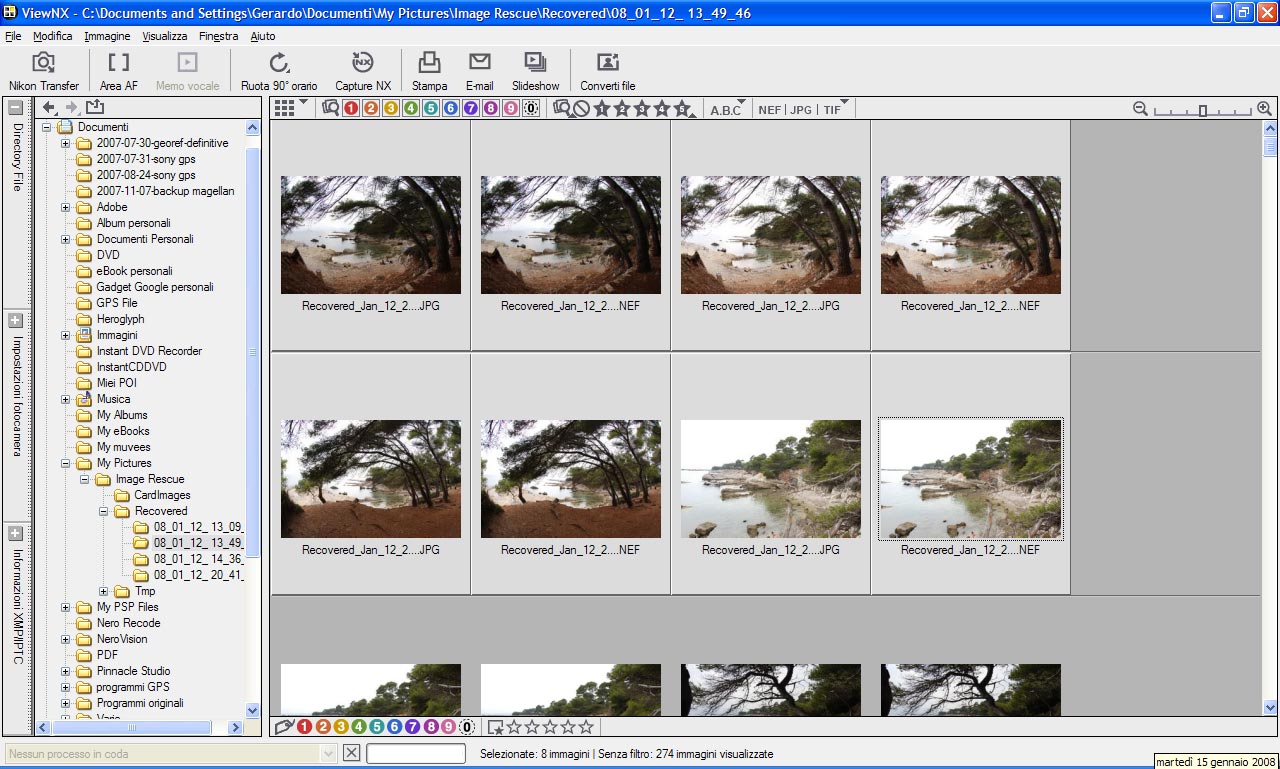Toggle the red label 1 filter at top
The width and height of the screenshot is (1280, 769).
coord(351,109)
